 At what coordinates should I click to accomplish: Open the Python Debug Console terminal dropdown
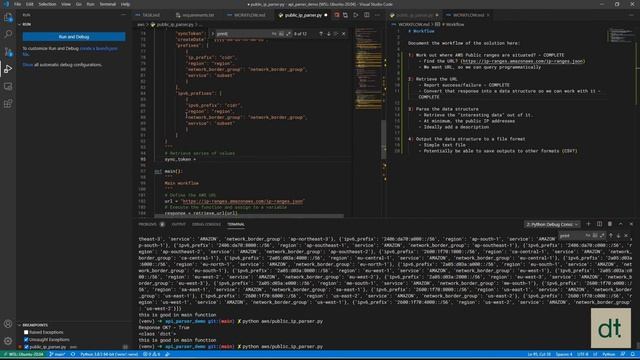[x=552, y=224]
